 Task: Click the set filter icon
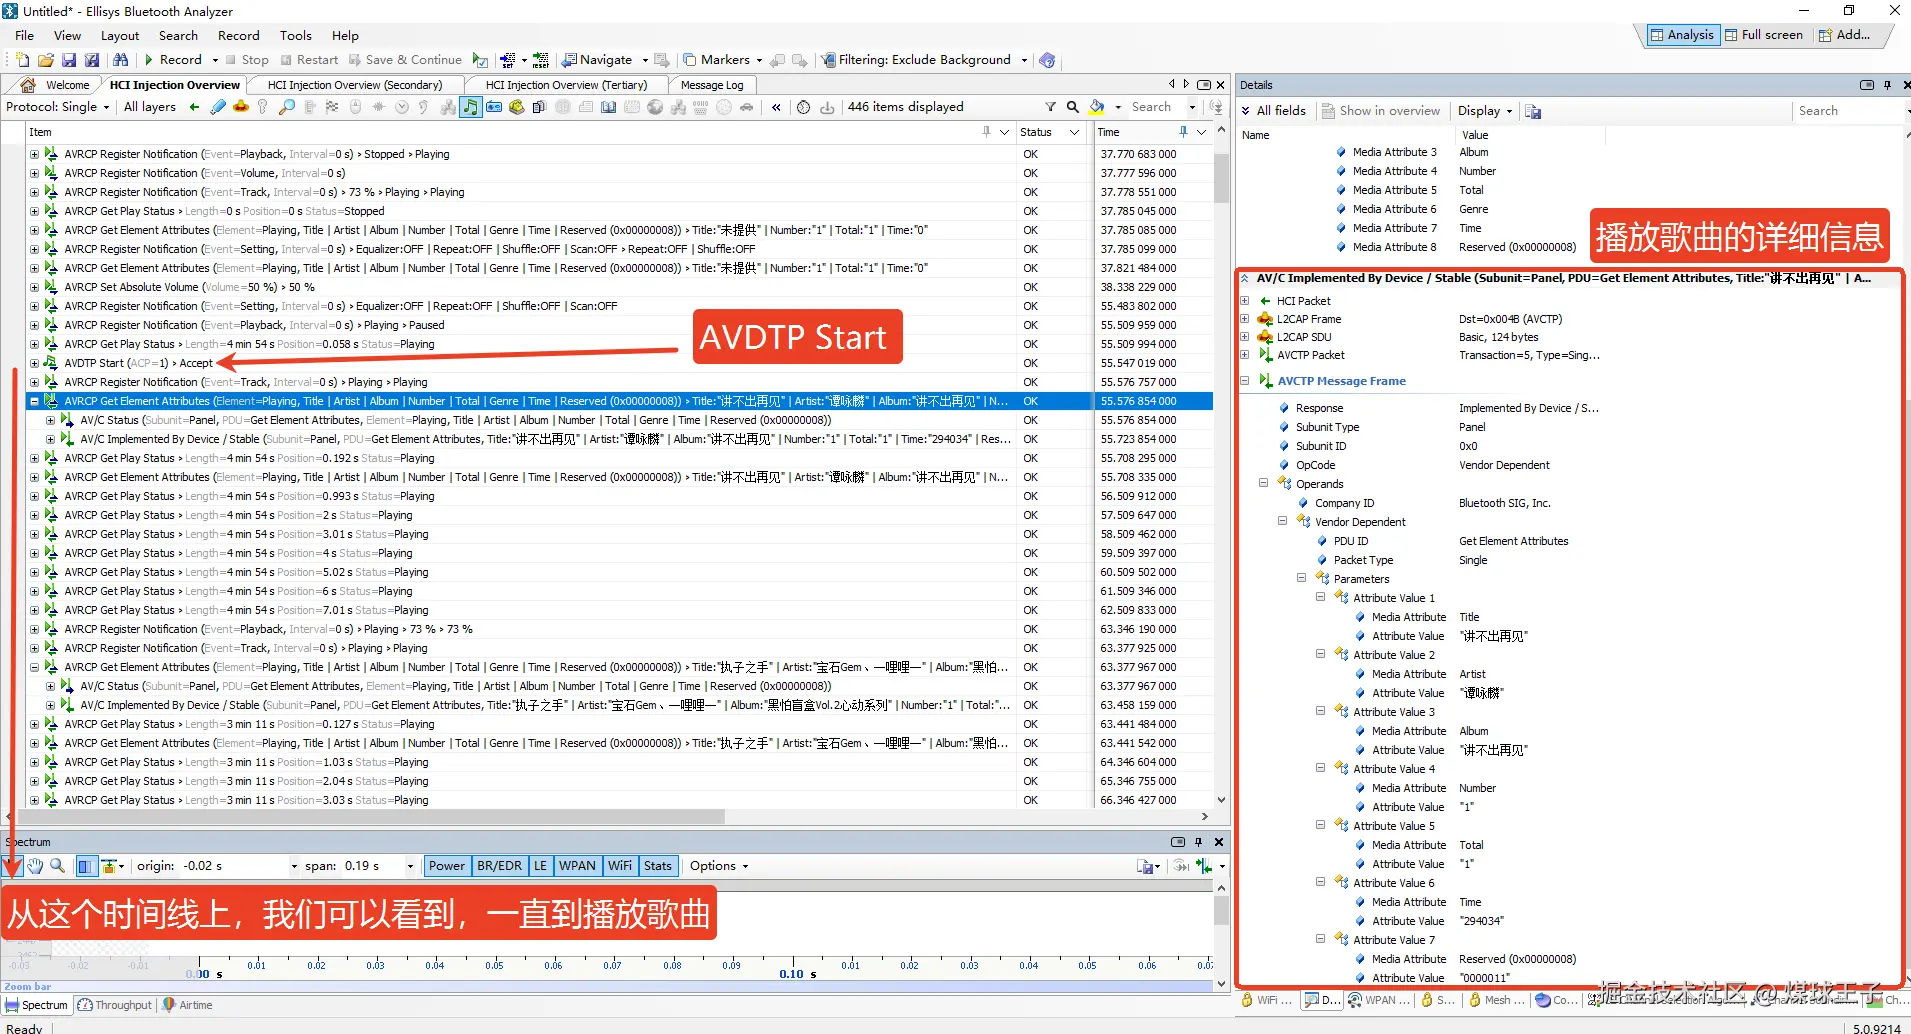[507, 60]
